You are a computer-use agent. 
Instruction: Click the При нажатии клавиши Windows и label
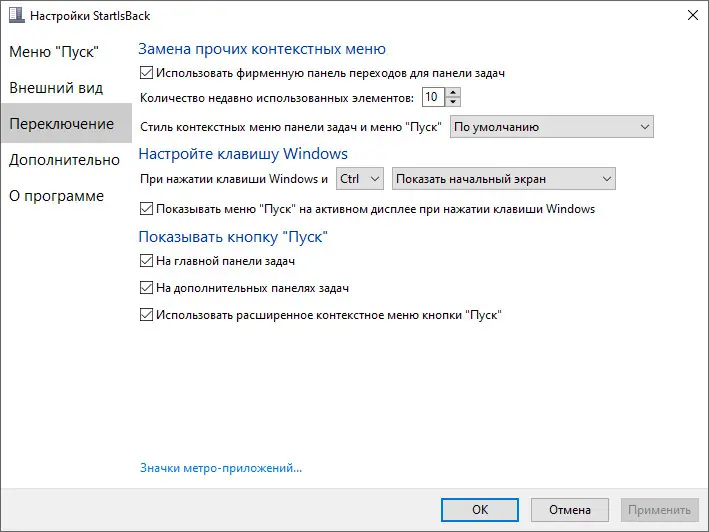[x=234, y=179]
